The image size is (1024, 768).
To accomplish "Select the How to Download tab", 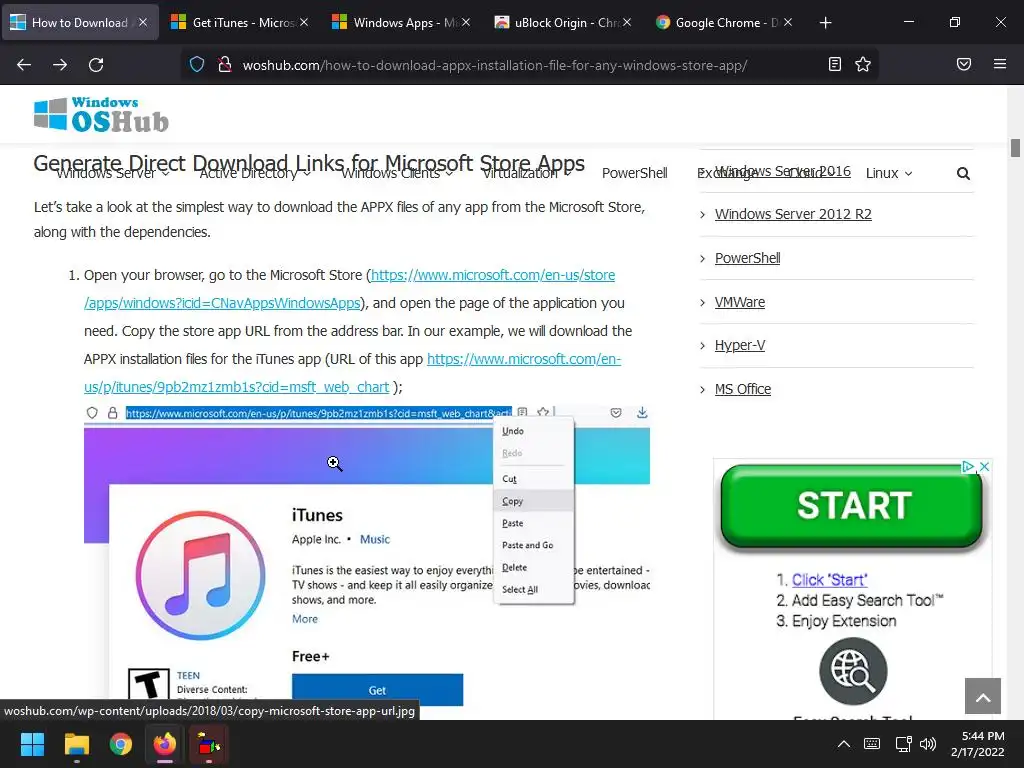I will pyautogui.click(x=80, y=22).
